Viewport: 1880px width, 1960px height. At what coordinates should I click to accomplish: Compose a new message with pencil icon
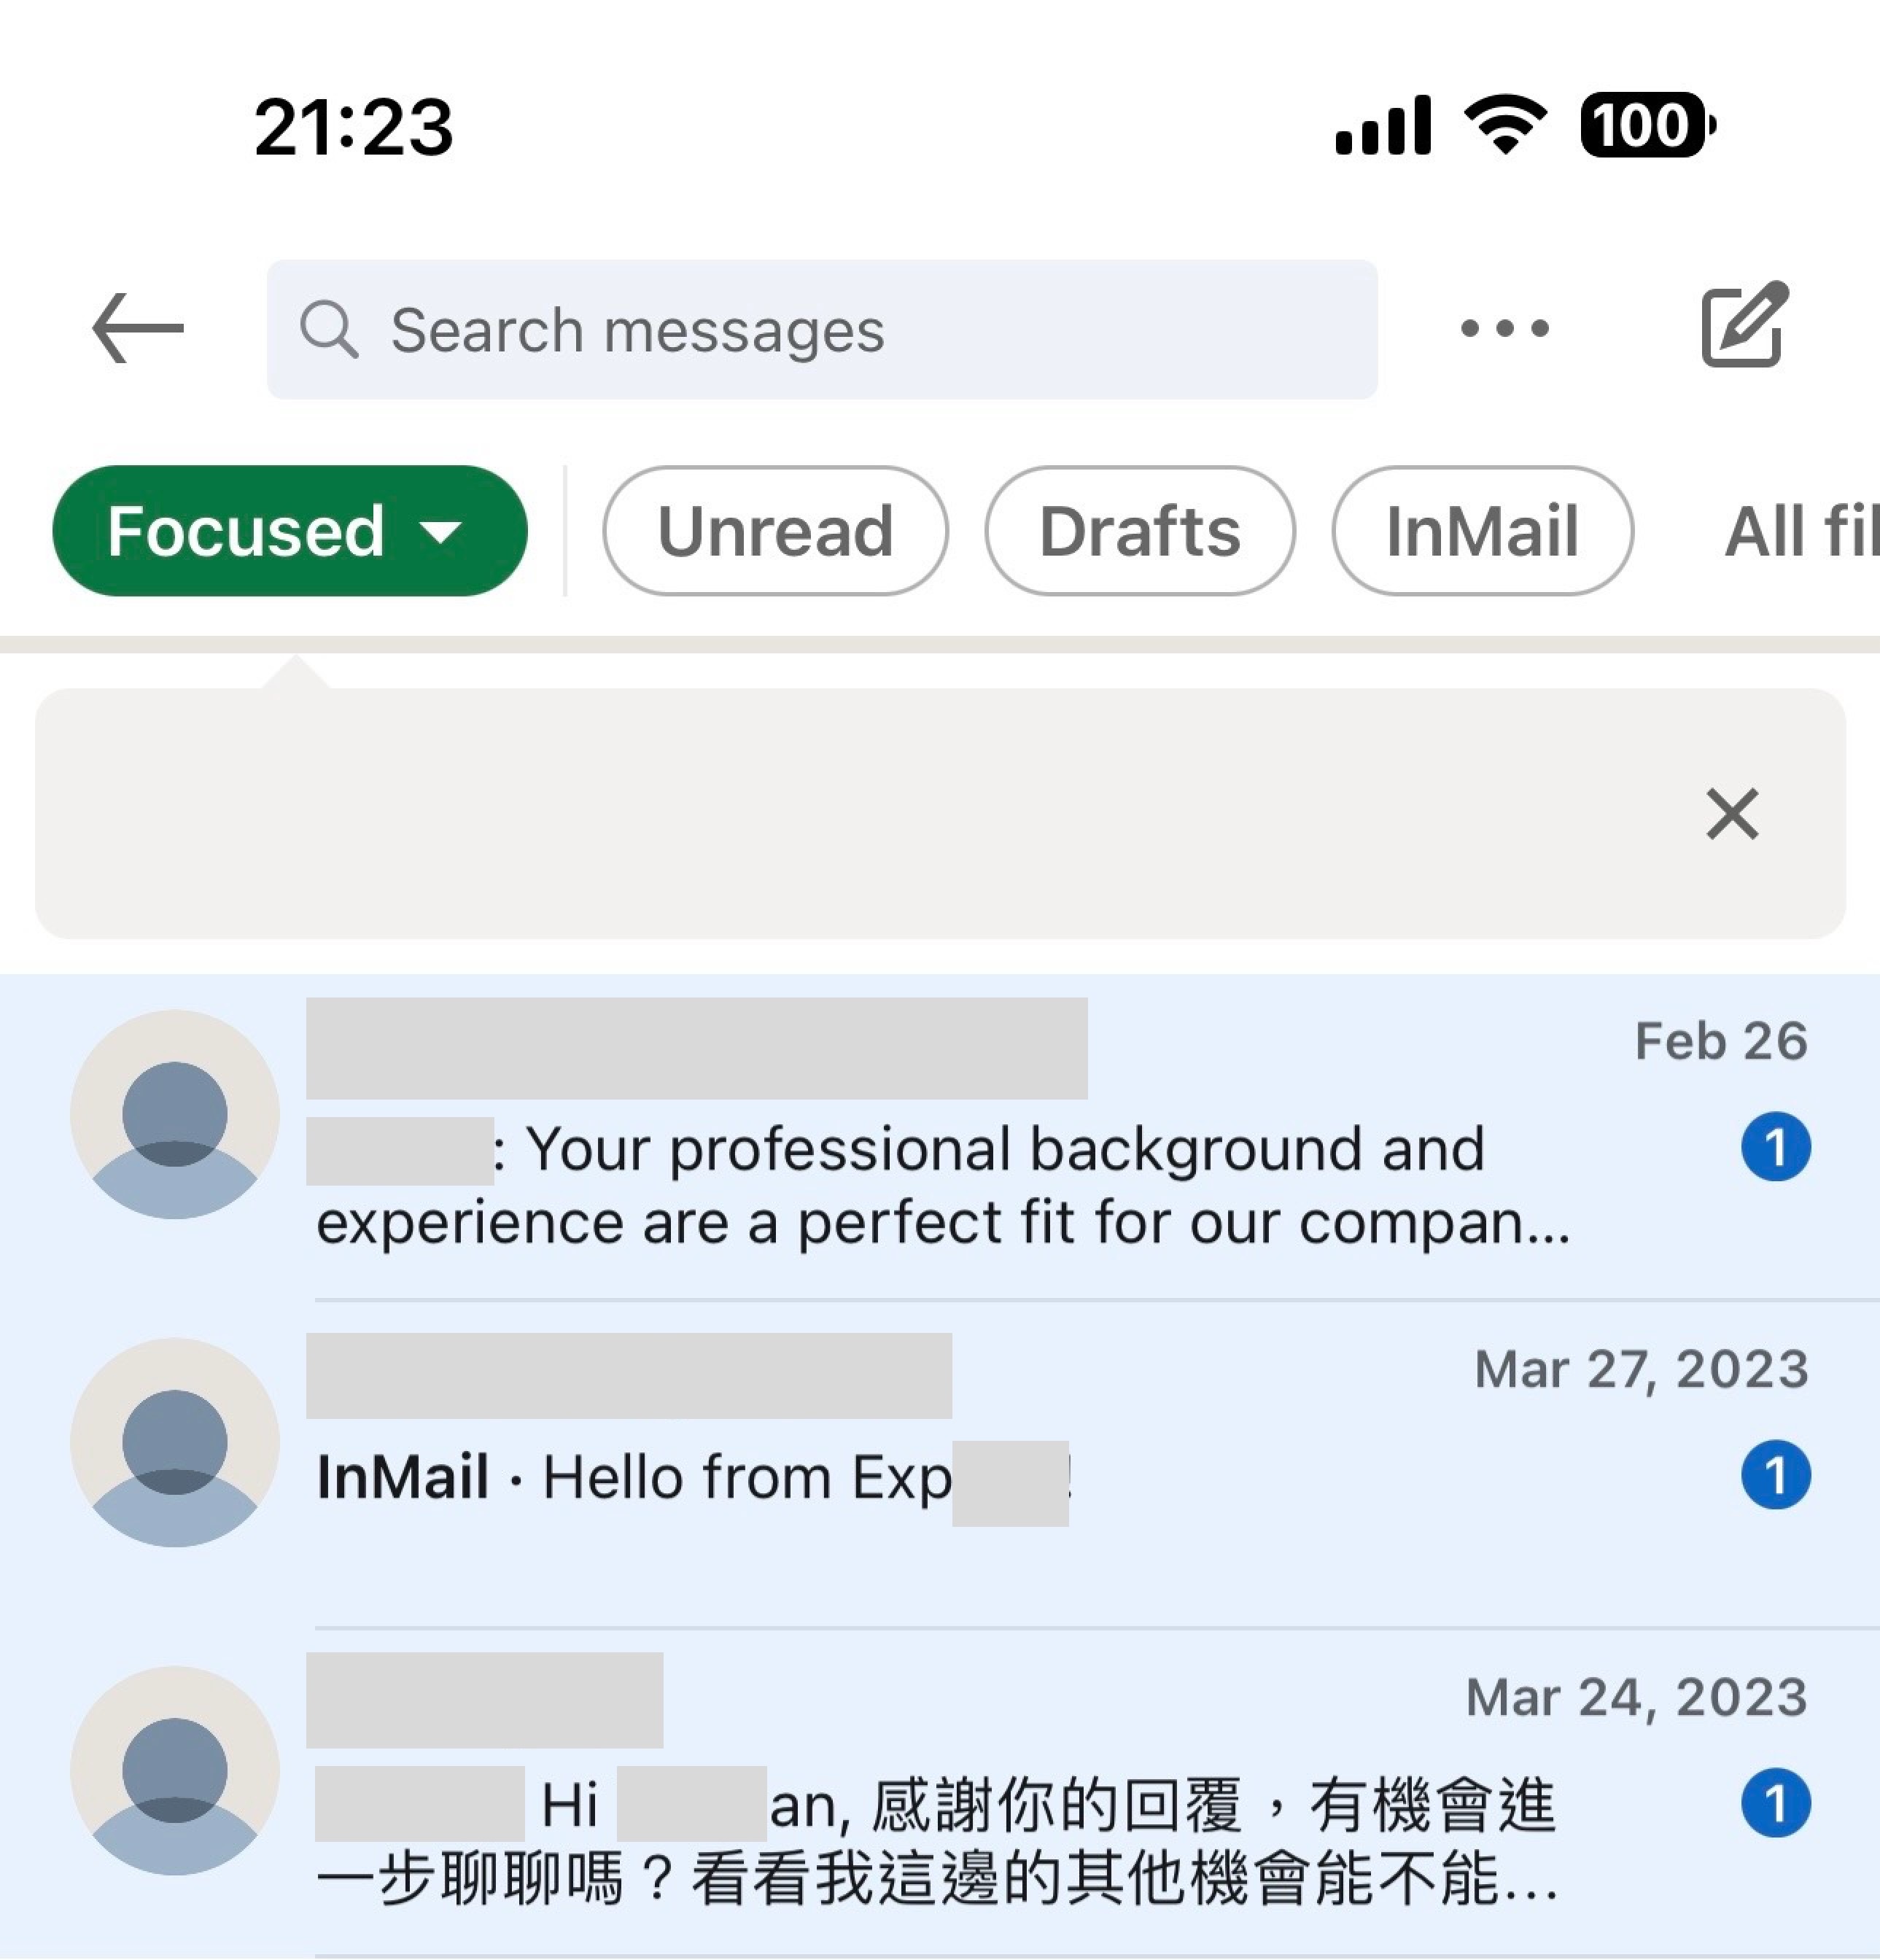1744,325
